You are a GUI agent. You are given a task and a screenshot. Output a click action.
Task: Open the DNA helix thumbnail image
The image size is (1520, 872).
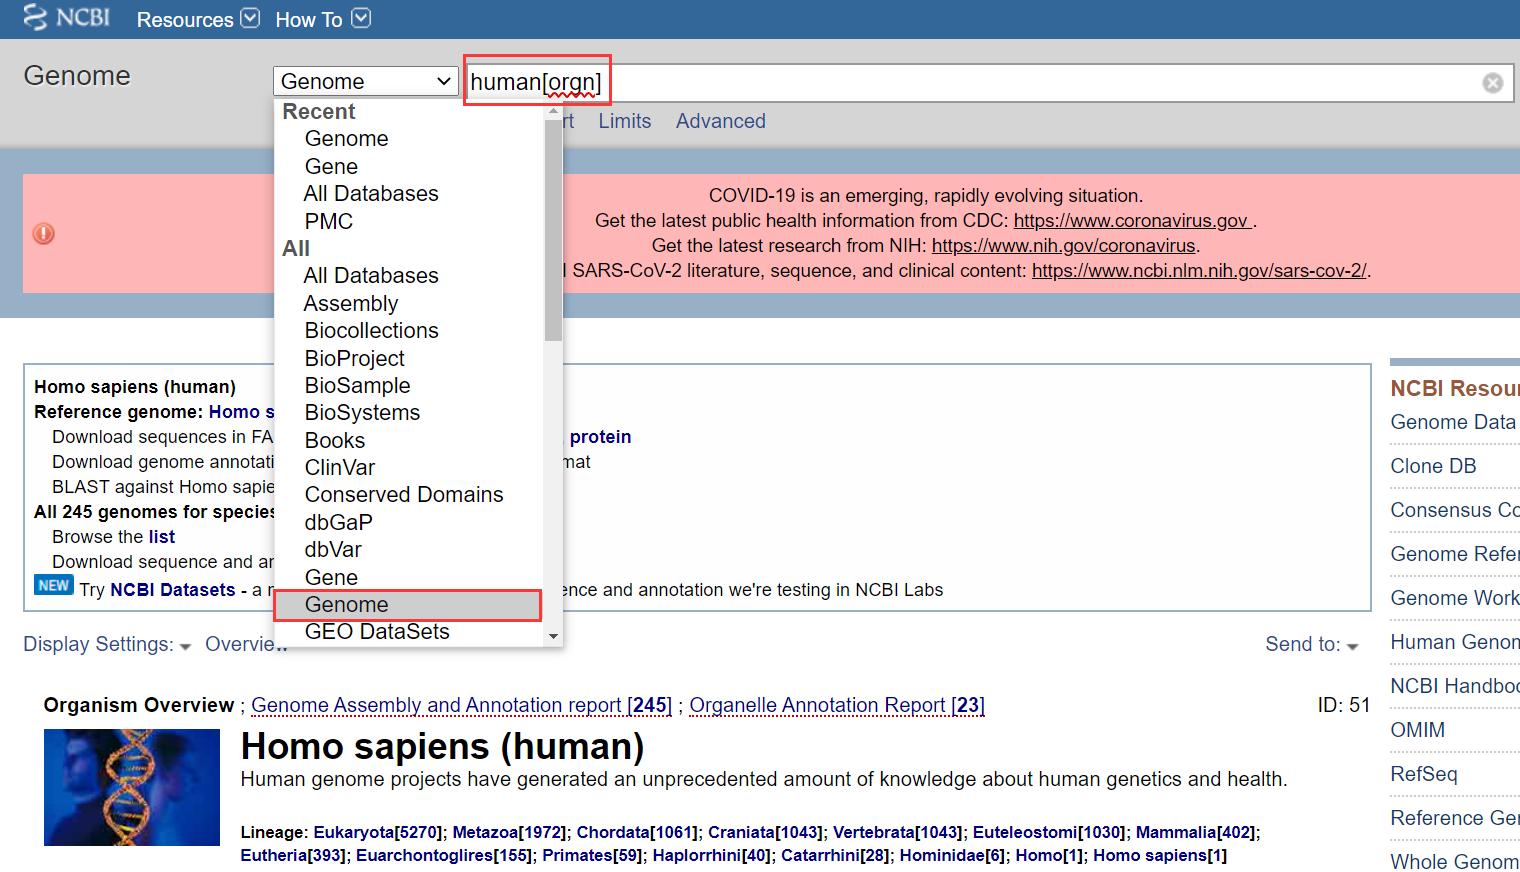[x=132, y=787]
